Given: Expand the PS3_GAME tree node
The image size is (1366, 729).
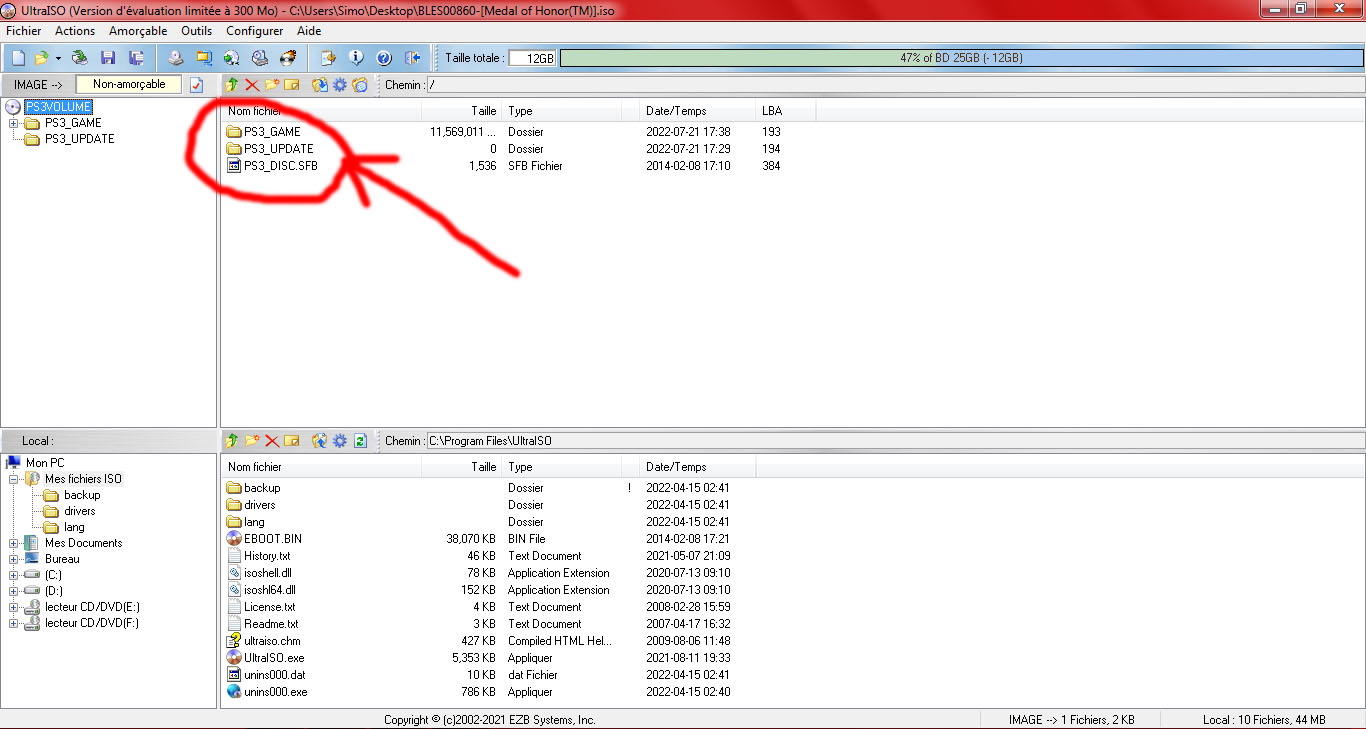Looking at the screenshot, I should pos(14,123).
